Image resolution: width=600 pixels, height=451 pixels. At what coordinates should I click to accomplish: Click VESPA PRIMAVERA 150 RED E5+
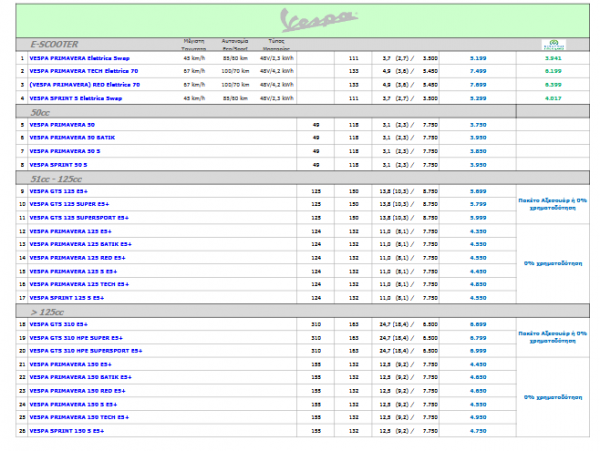pyautogui.click(x=77, y=391)
